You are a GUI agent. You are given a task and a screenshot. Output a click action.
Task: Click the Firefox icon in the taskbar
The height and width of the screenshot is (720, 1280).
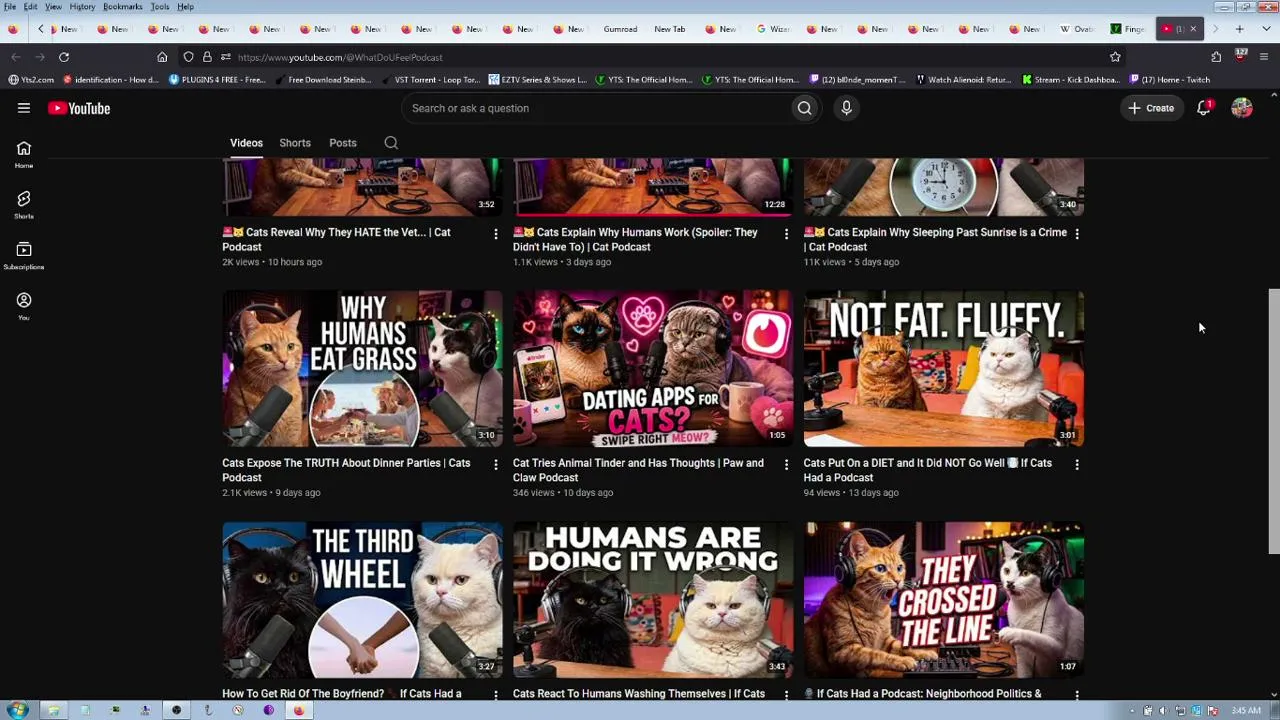click(298, 710)
